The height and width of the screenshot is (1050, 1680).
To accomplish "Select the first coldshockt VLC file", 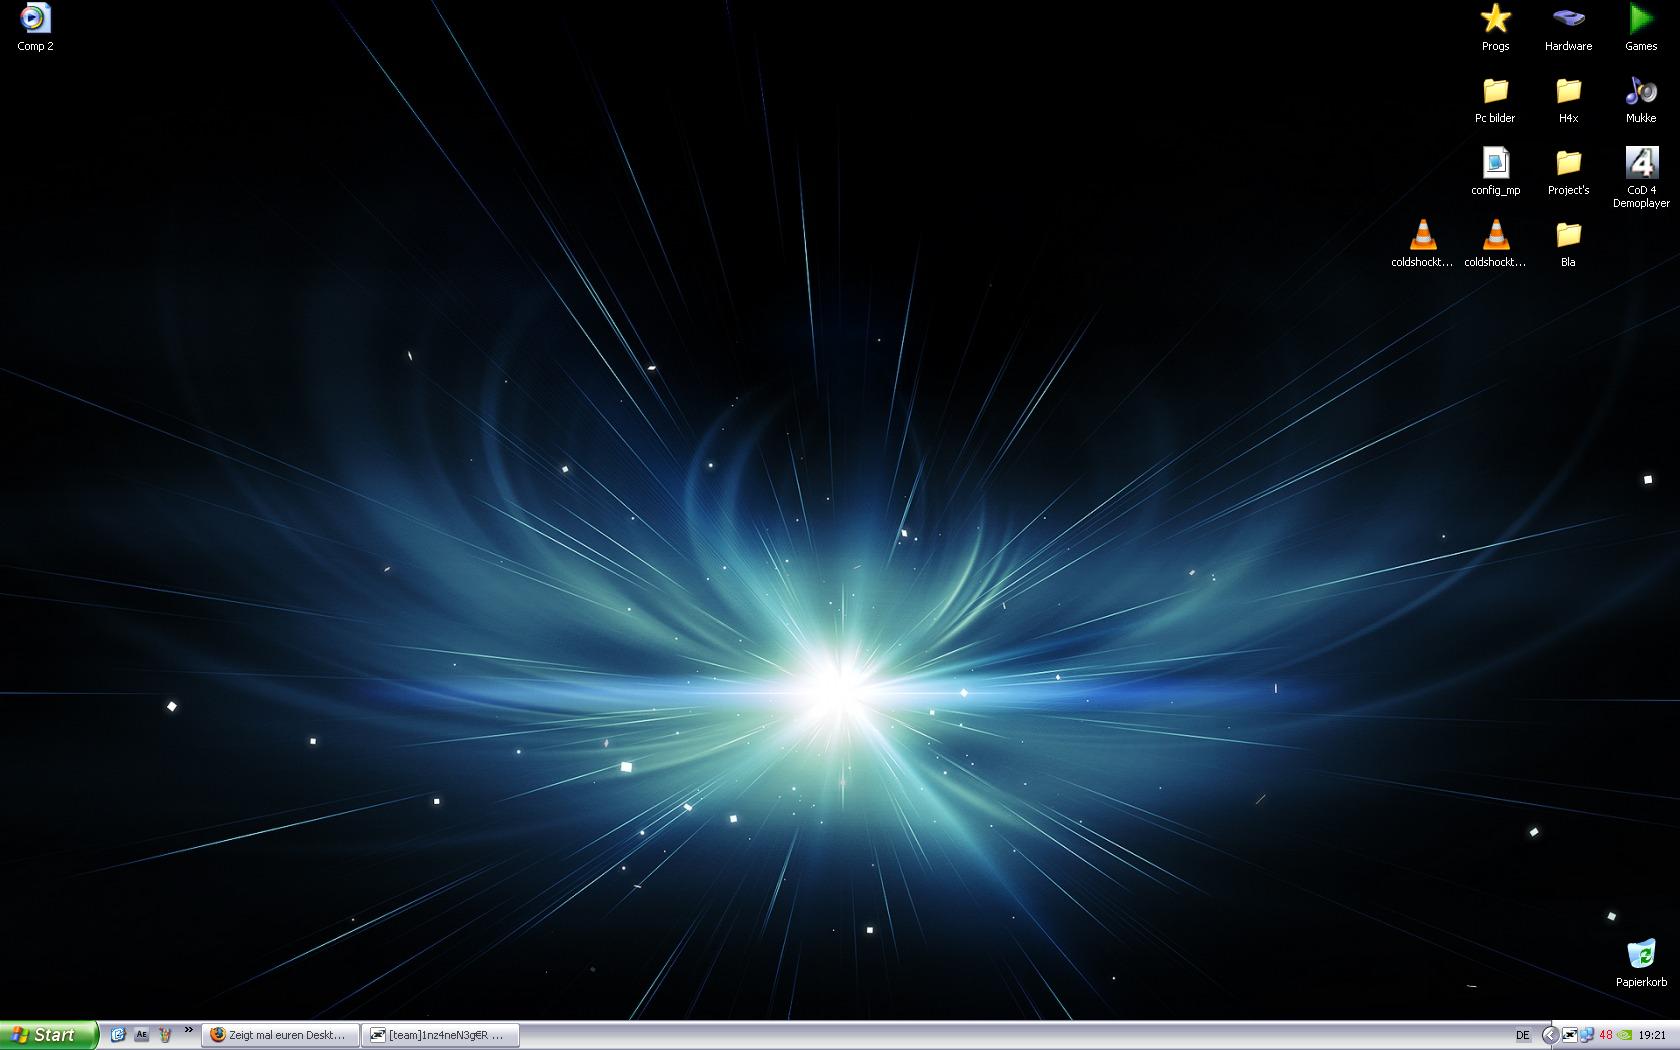I will click(x=1422, y=244).
